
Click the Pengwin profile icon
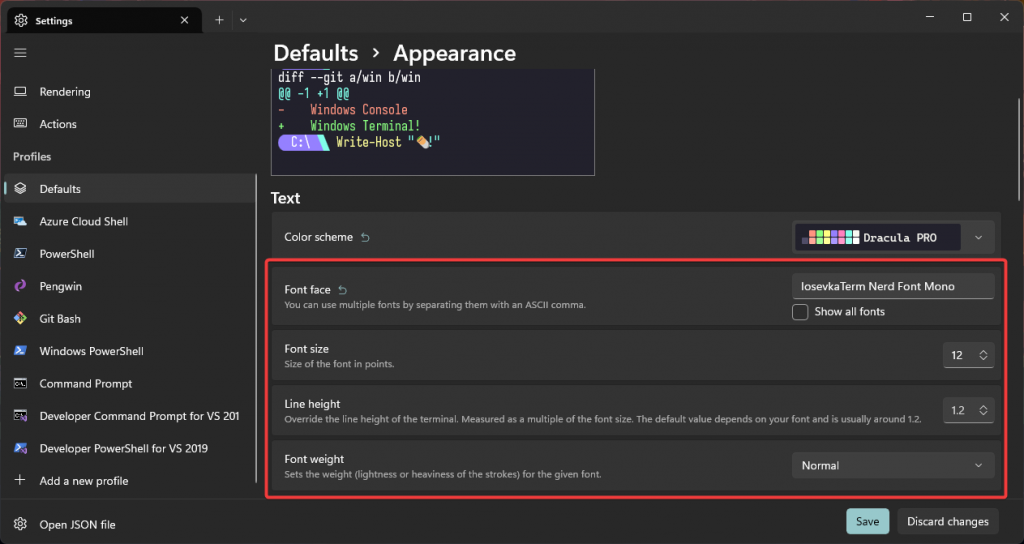click(x=20, y=285)
